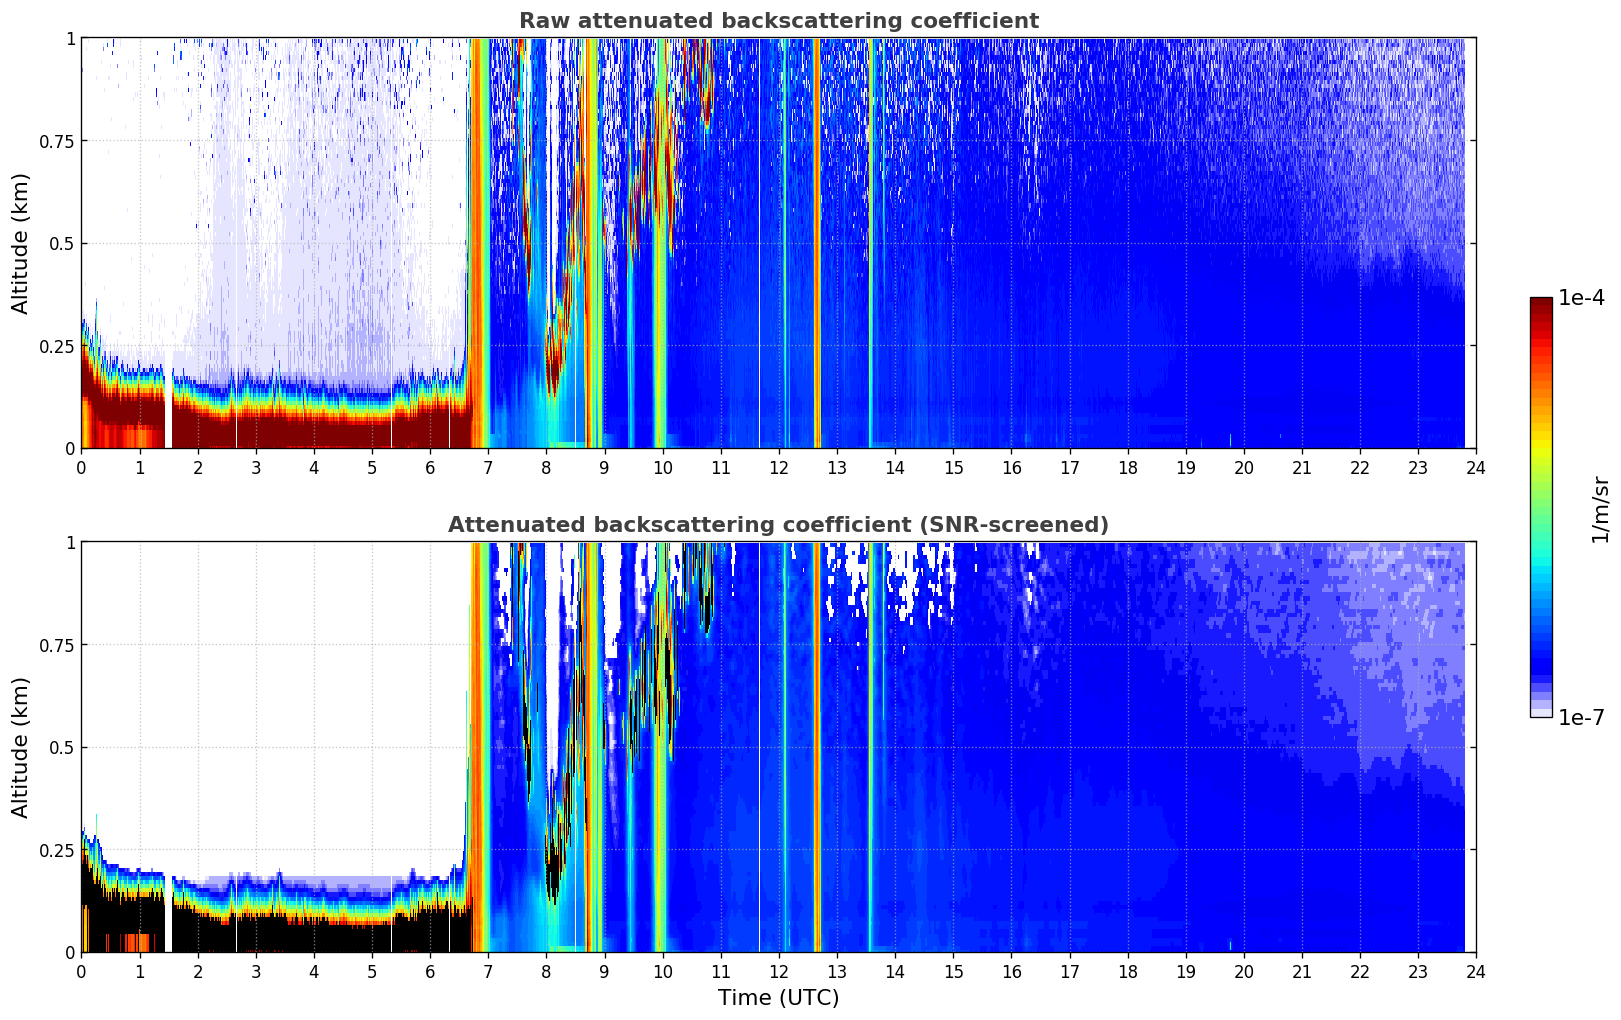Click time tick "11" under the lower plot
1621x1020 pixels.
[x=721, y=971]
